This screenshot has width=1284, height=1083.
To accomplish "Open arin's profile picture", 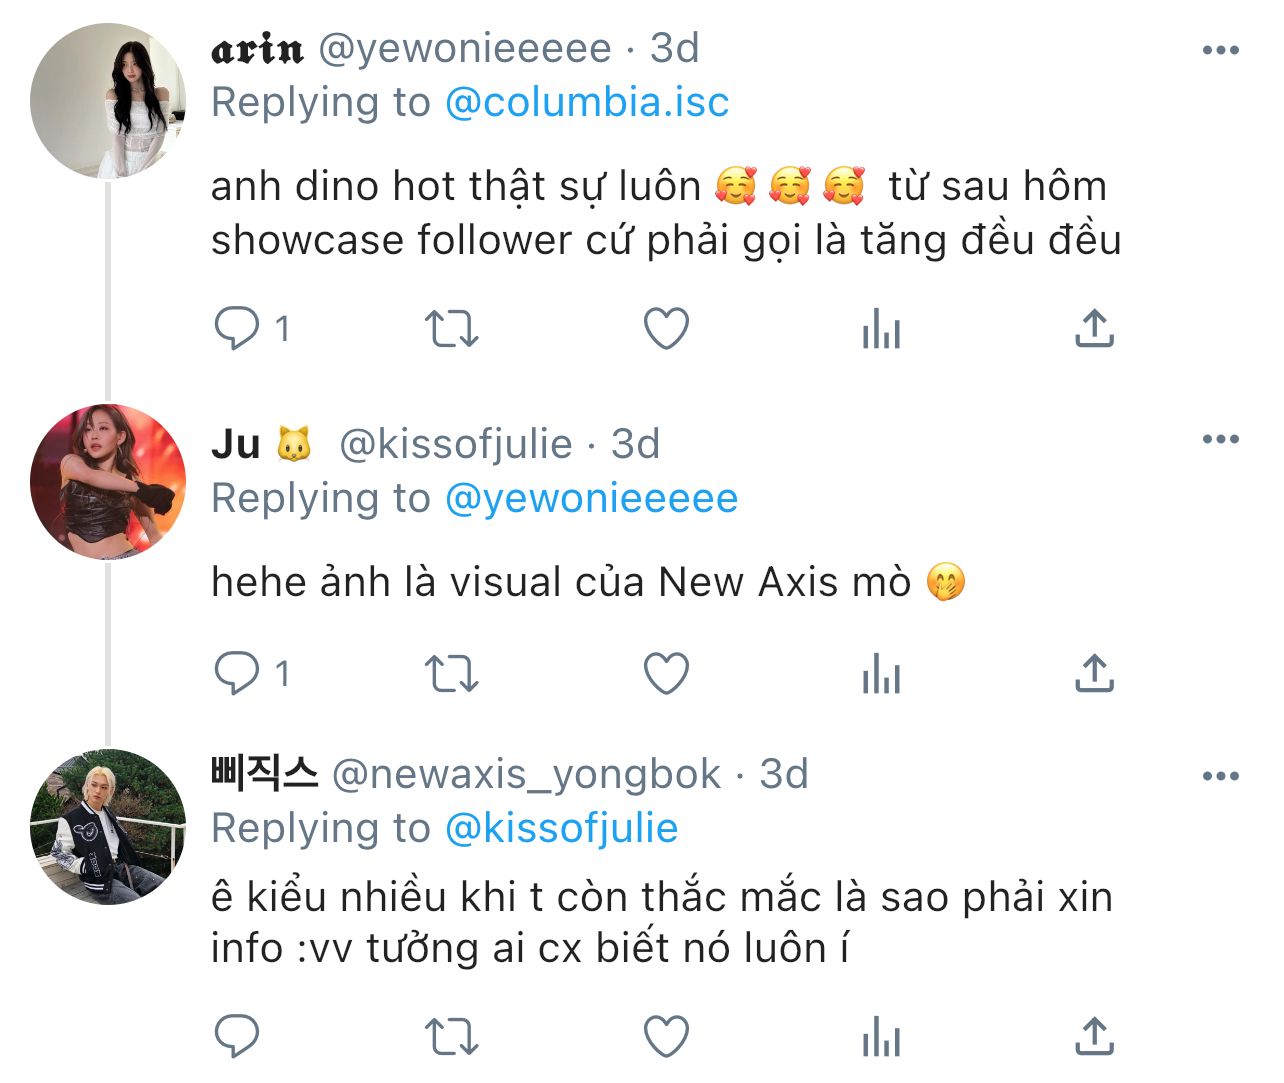I will coord(108,102).
